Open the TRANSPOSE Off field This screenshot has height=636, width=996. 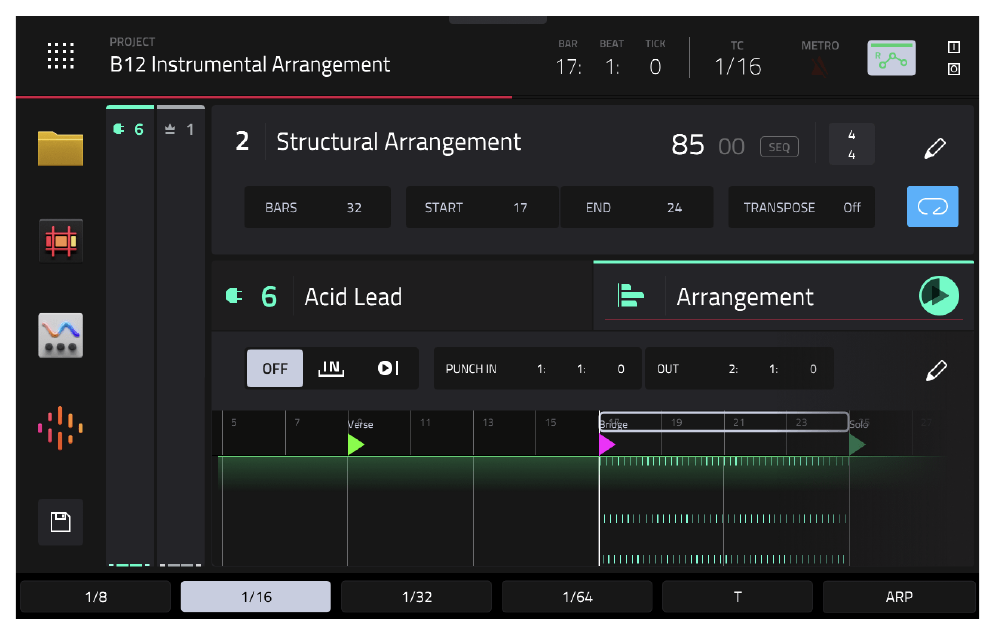point(801,207)
